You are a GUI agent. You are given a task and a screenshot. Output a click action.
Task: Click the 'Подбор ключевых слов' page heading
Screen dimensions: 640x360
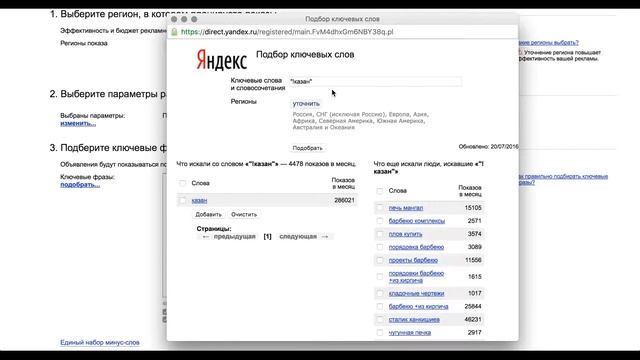point(305,55)
